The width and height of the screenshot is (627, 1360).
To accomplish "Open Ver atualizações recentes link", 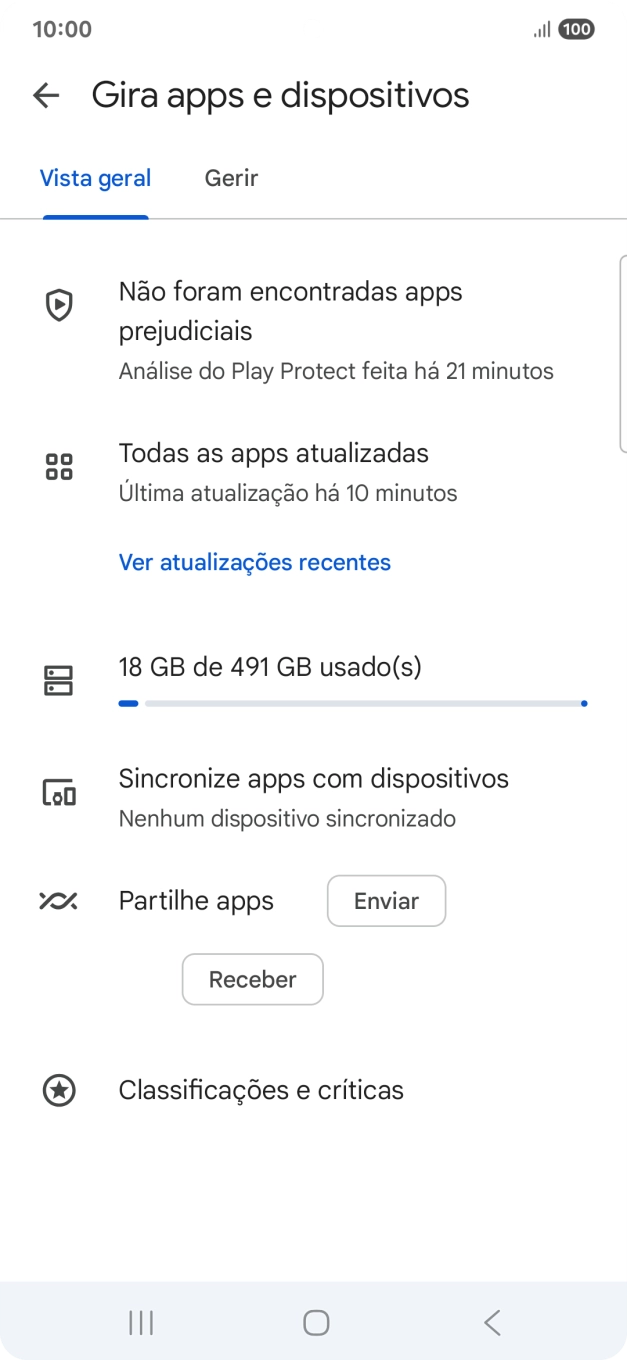I will pyautogui.click(x=254, y=563).
